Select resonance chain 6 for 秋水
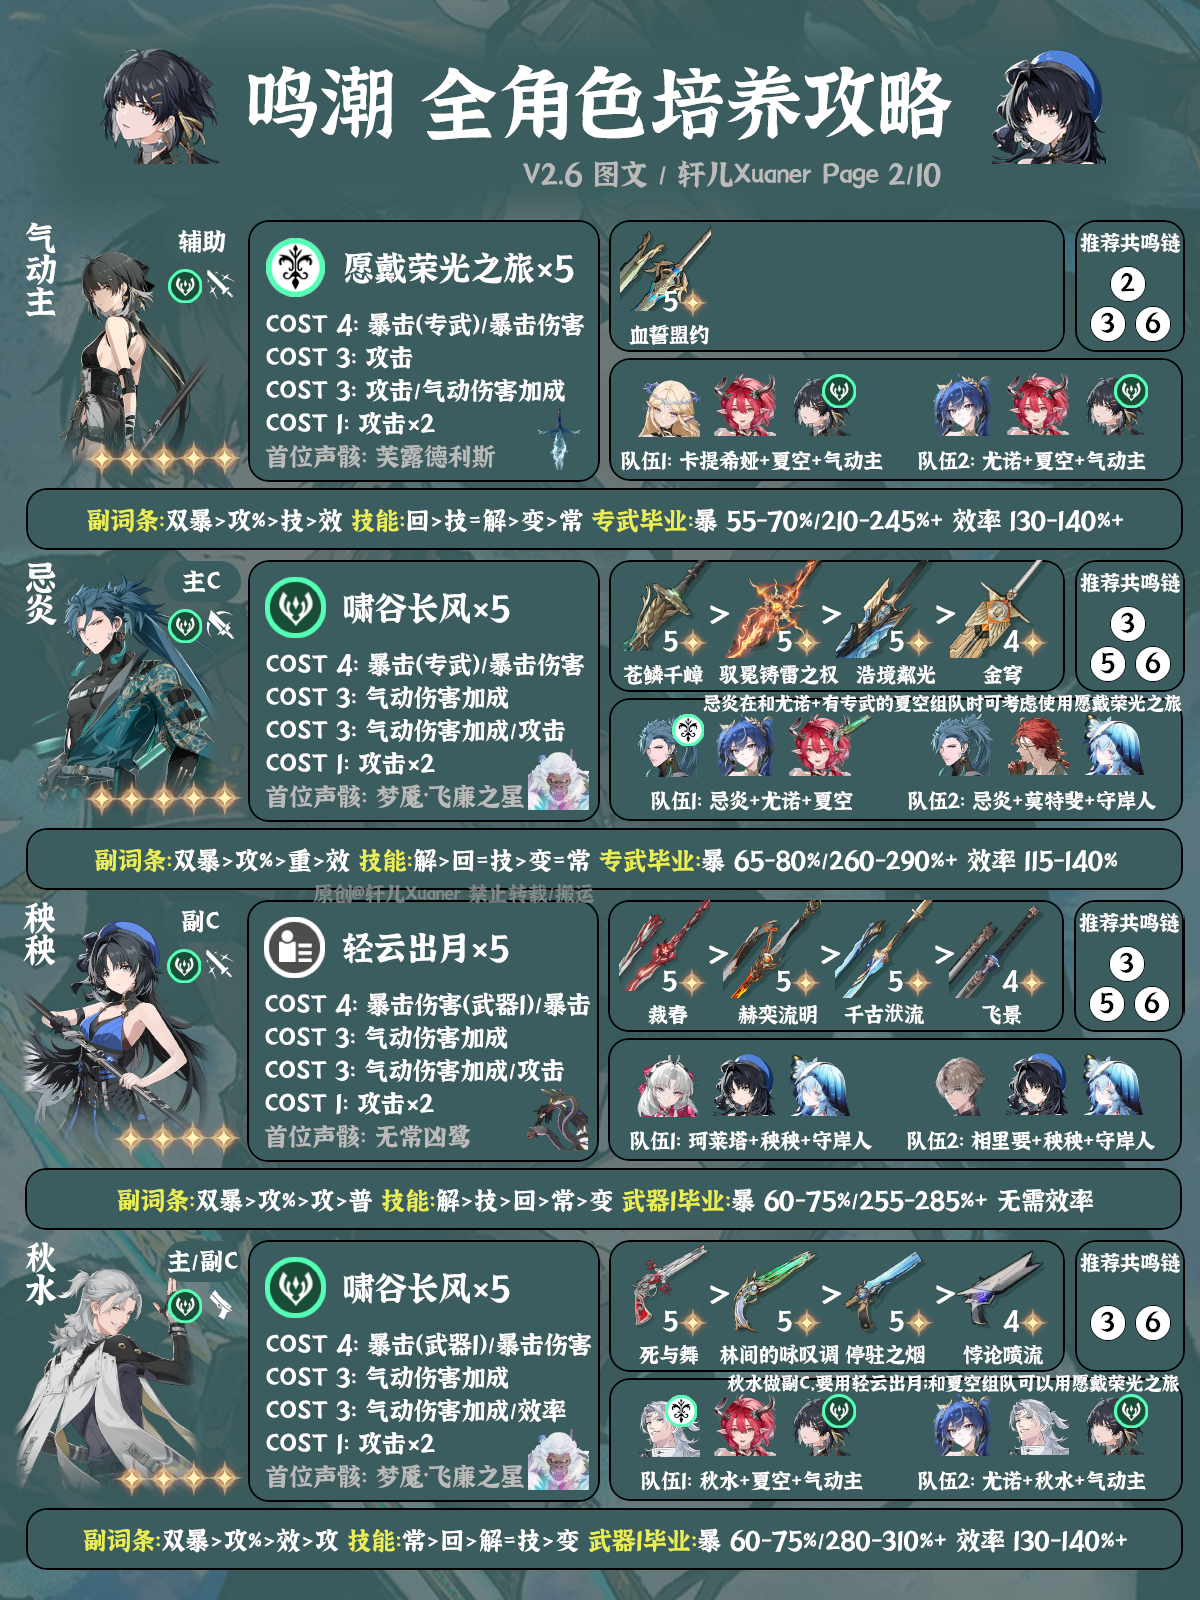Viewport: 1200px width, 1600px height. click(x=1151, y=1323)
